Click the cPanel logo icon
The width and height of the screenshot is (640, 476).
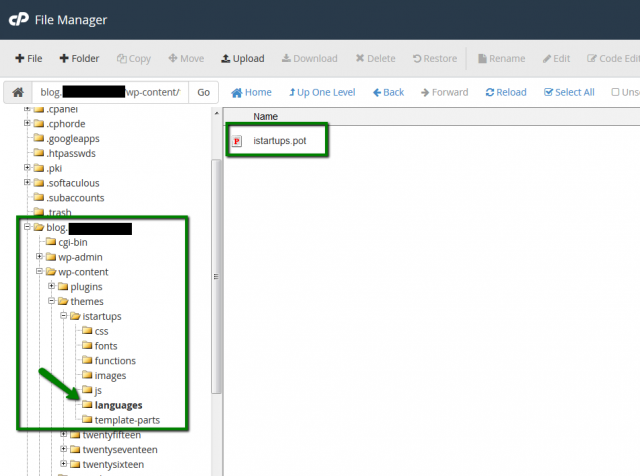(x=19, y=19)
